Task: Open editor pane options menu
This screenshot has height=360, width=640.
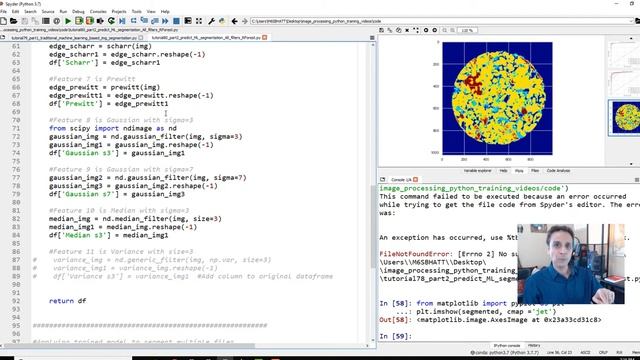Action: (x=372, y=38)
